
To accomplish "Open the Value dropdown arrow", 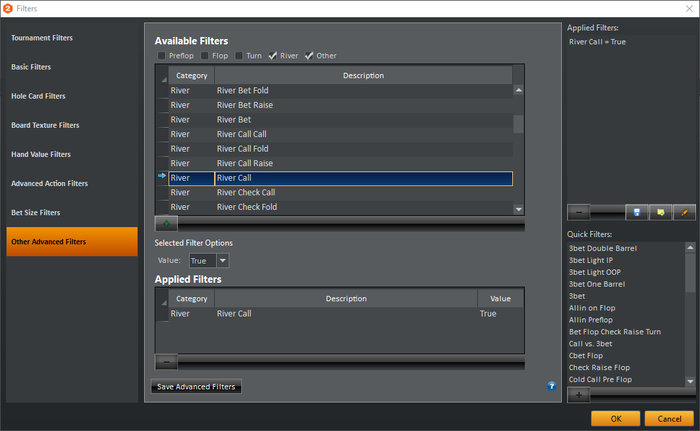I will click(x=222, y=260).
